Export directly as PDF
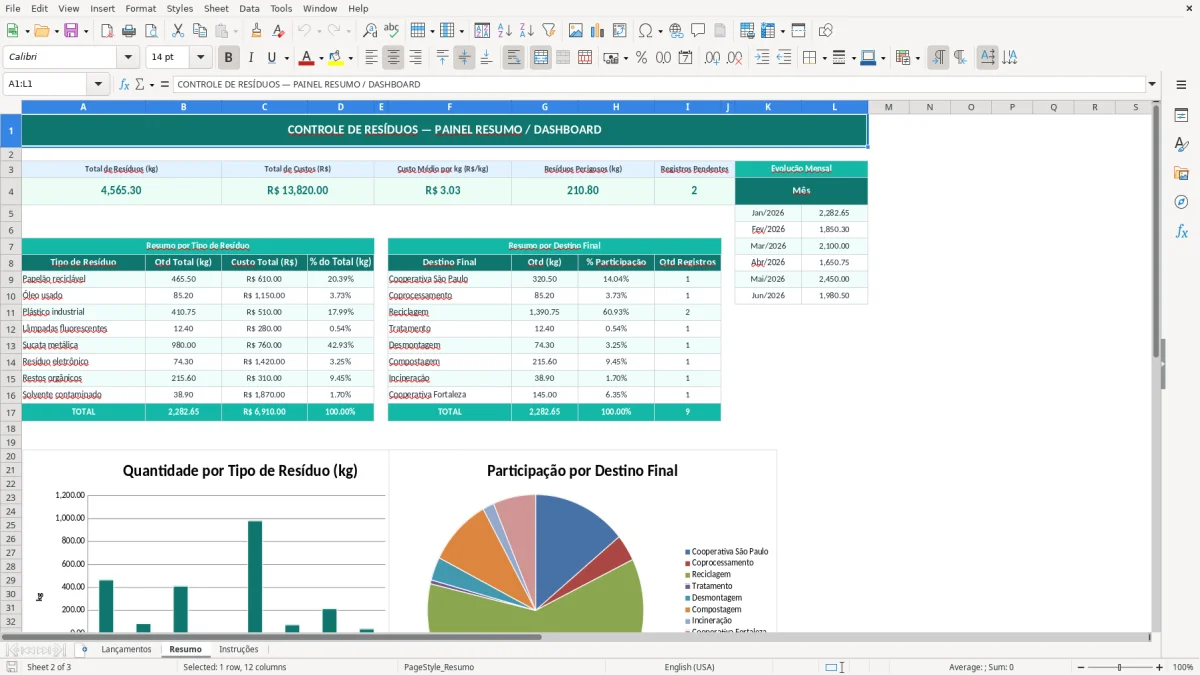This screenshot has height=675, width=1200. pyautogui.click(x=107, y=31)
